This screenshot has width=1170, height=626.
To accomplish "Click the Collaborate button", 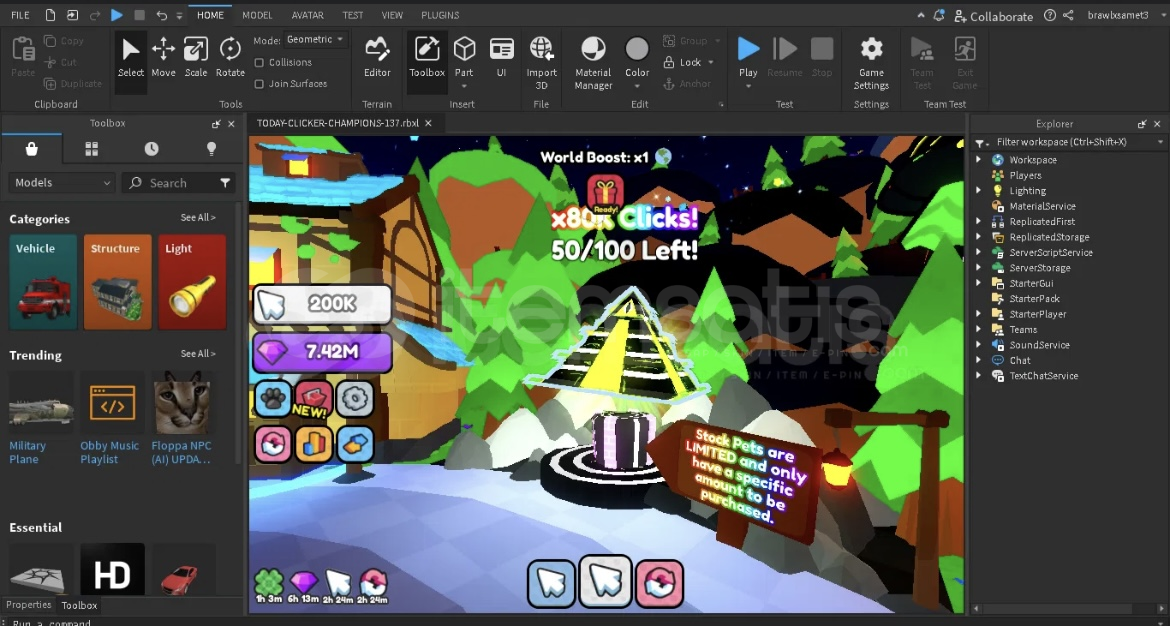I will 994,16.
